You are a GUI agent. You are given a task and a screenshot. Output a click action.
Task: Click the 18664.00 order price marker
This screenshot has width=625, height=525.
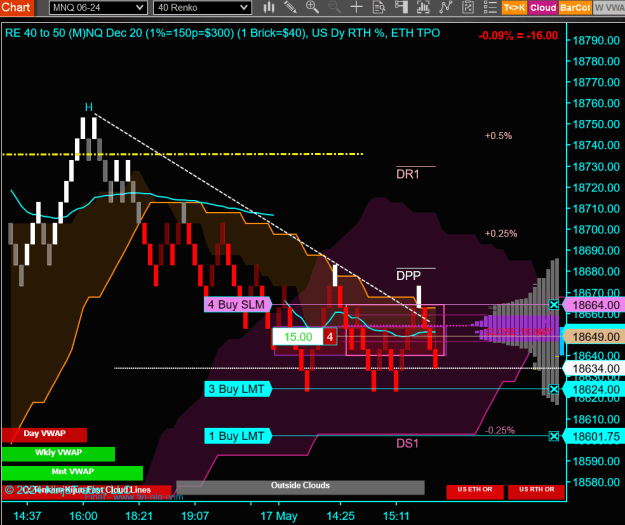pyautogui.click(x=594, y=305)
